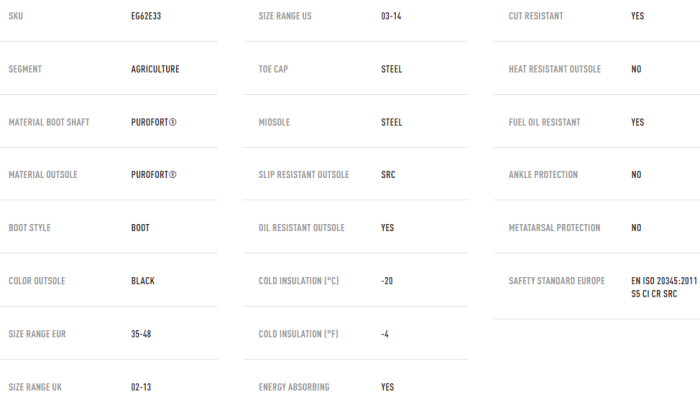Screen dimensions: 700x407
Task: Click the Metatarsal Protection label
Action: coord(555,228)
